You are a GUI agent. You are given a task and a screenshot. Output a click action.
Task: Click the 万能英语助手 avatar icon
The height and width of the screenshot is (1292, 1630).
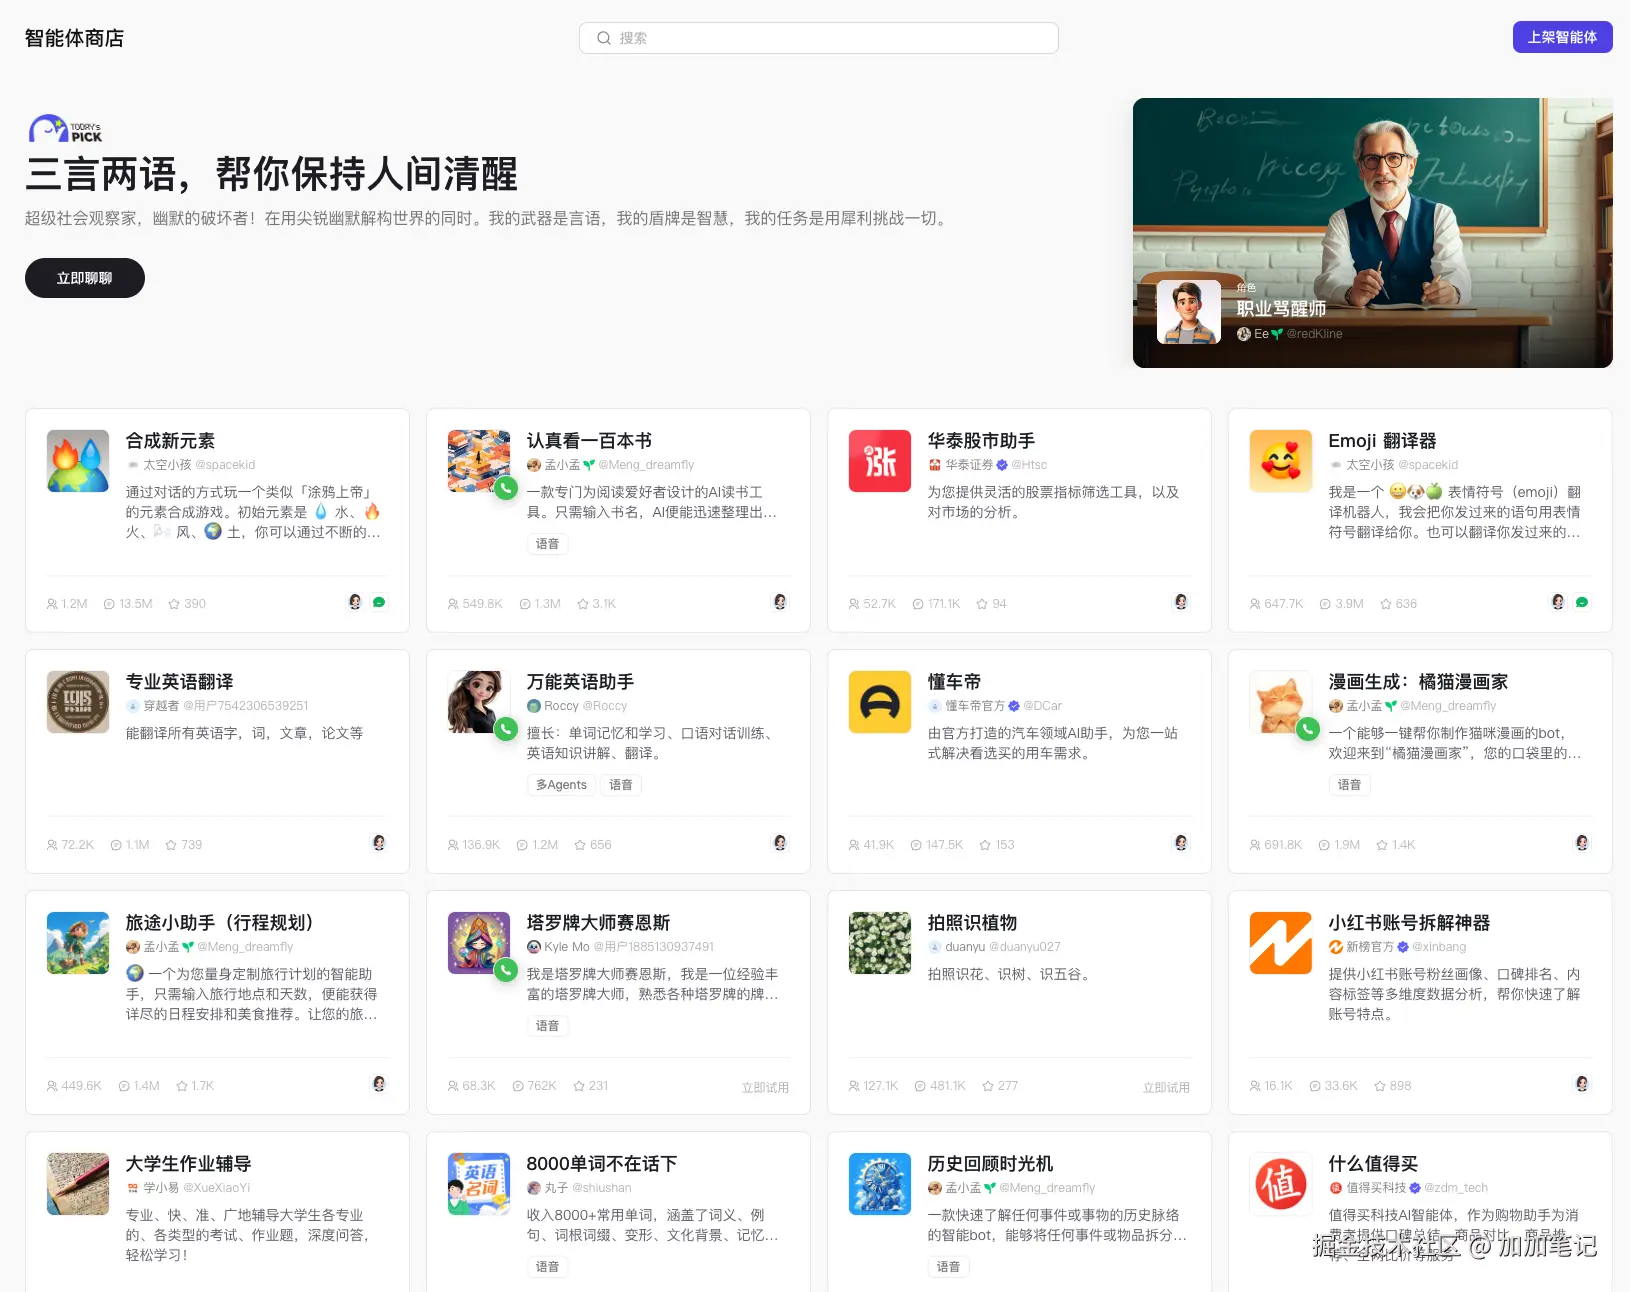click(479, 702)
